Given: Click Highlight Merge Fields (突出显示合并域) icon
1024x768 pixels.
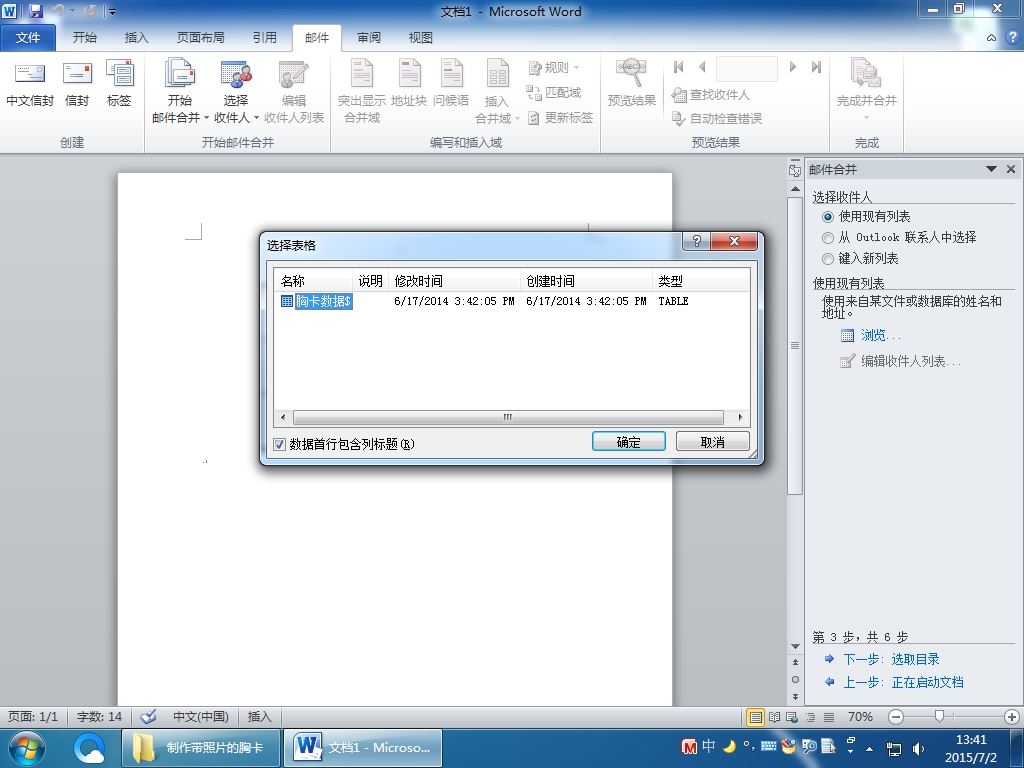Looking at the screenshot, I should coord(362,91).
